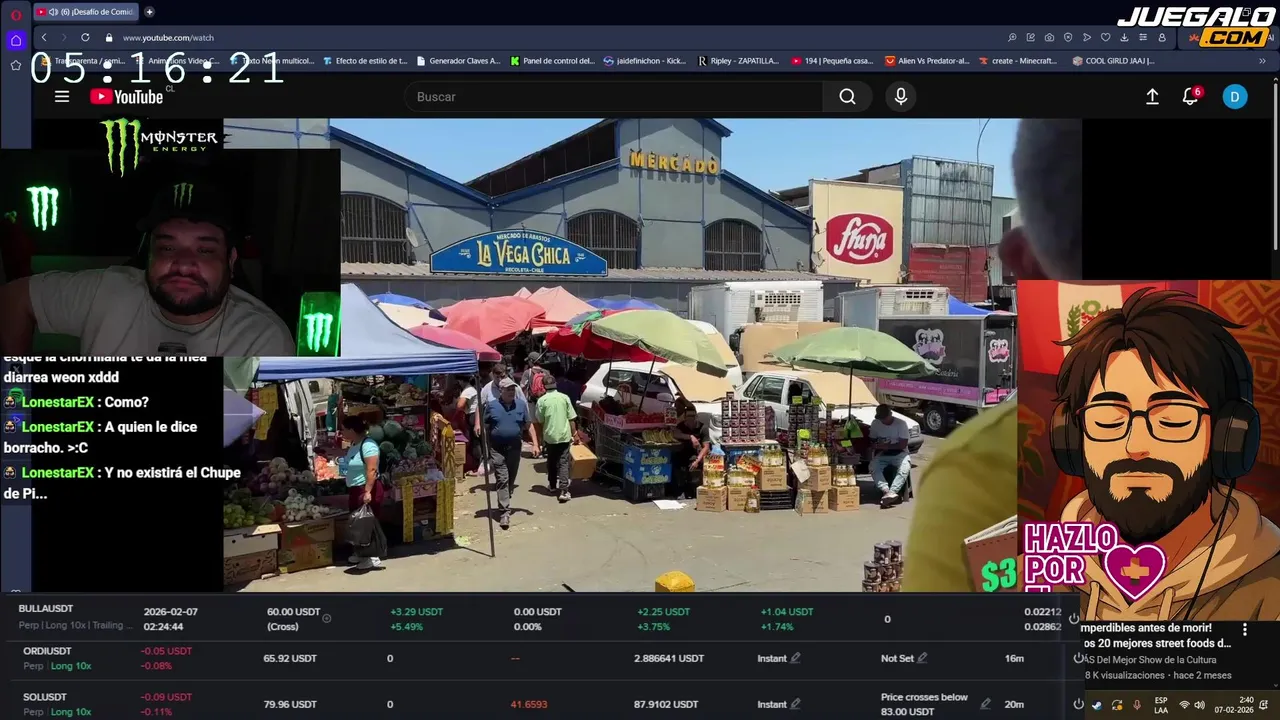Open the Opera main menu logo
The width and height of the screenshot is (1280, 720).
click(x=15, y=13)
